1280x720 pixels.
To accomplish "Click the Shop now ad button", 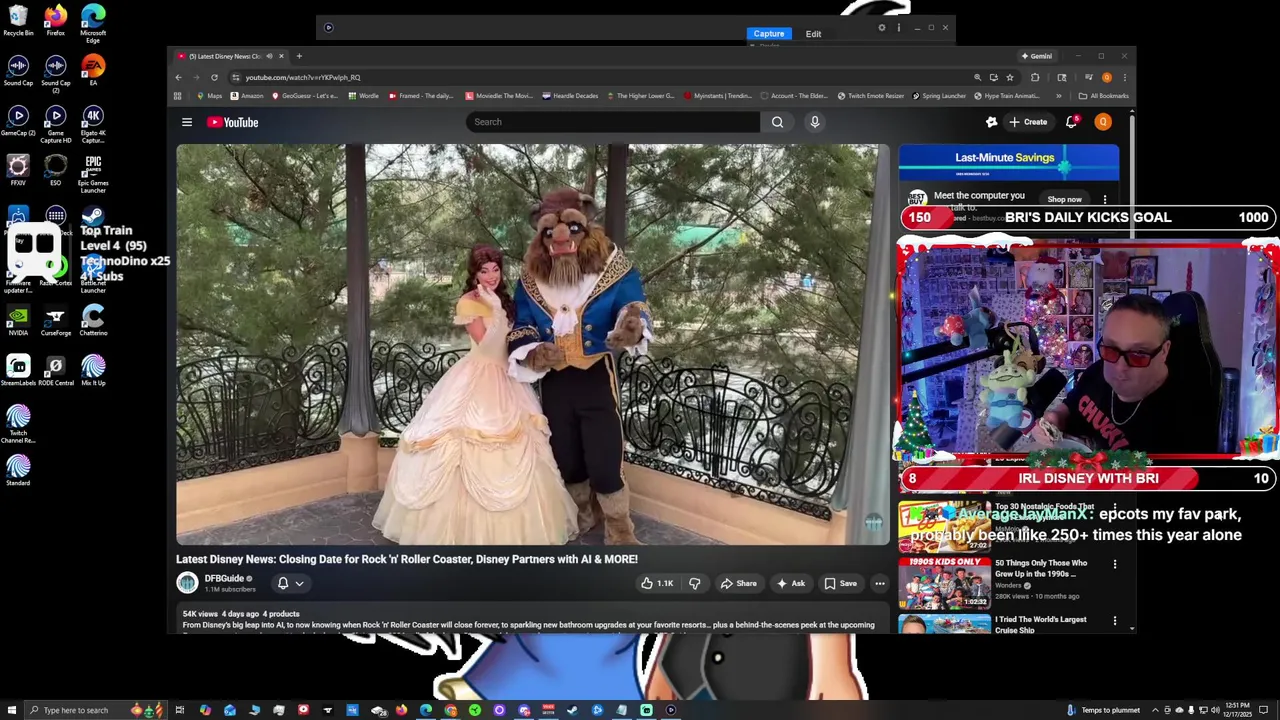I will [x=1064, y=199].
